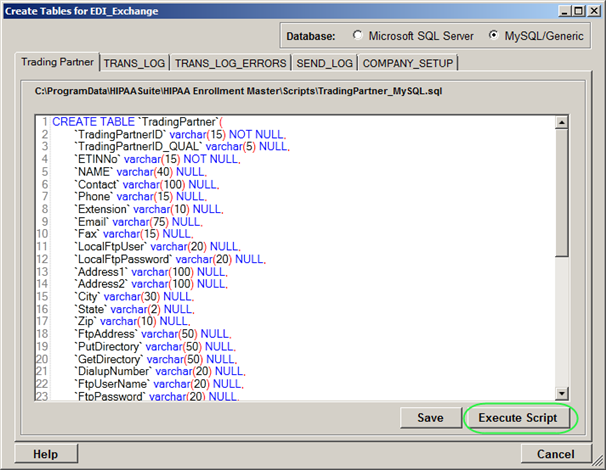Click the `LocalFtpUser` varchar(20) line

[x=157, y=247]
